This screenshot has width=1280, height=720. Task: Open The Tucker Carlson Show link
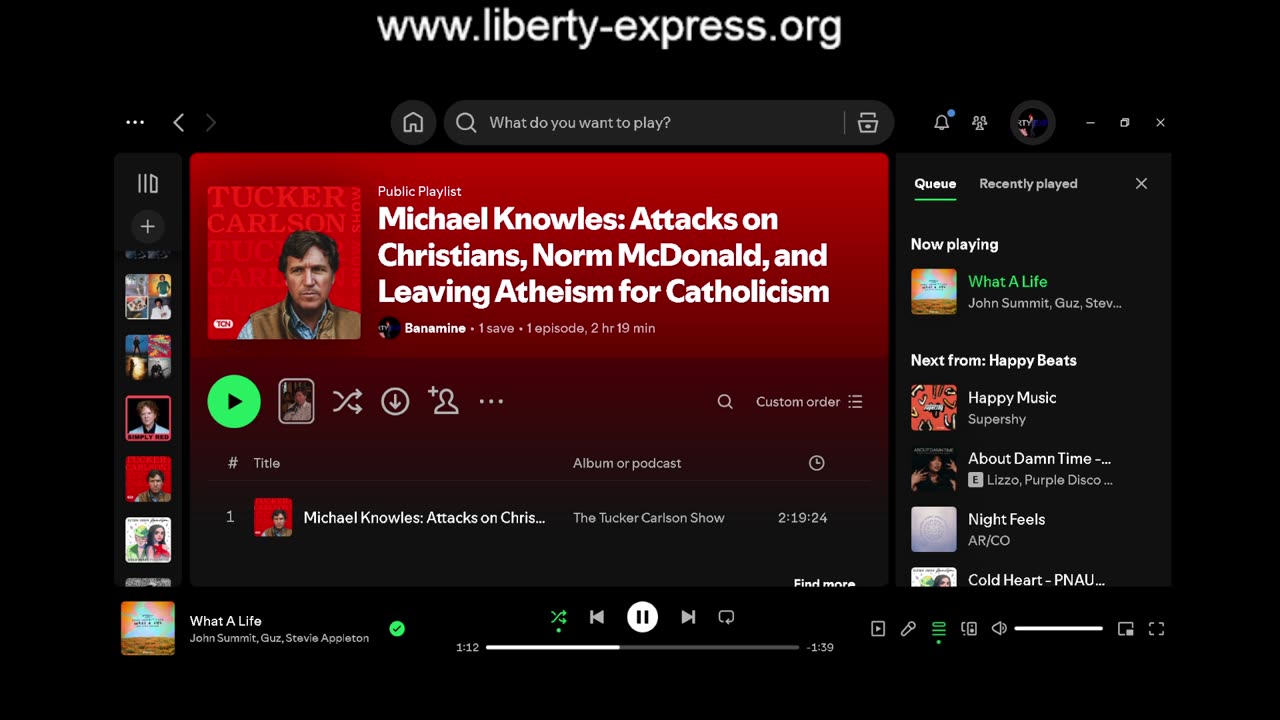click(648, 517)
